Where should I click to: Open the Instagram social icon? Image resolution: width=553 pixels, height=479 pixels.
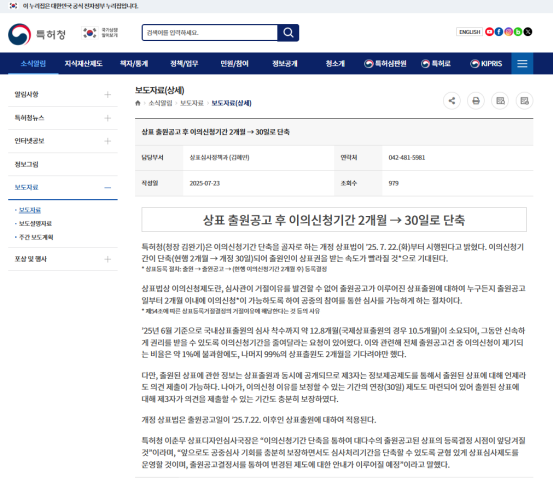[508, 32]
